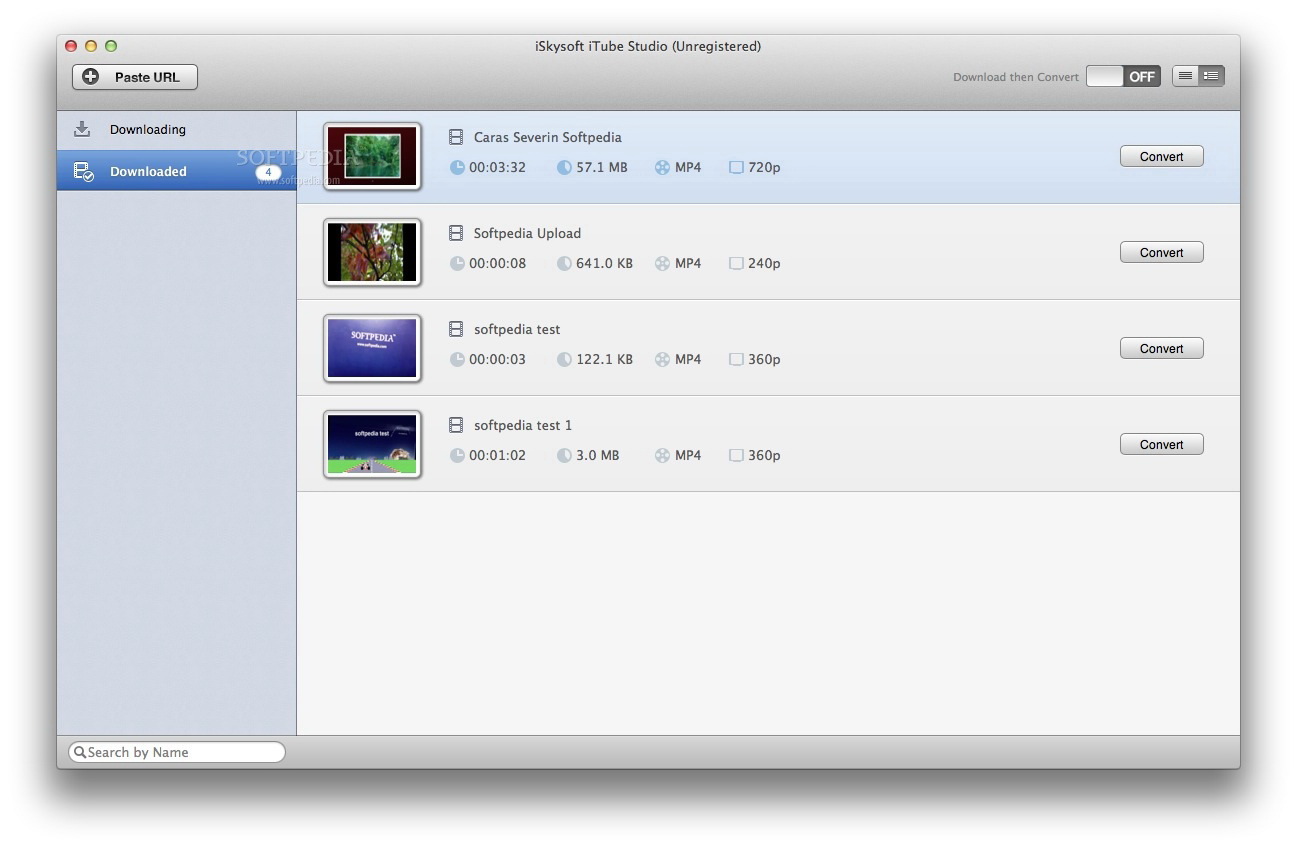This screenshot has height=848, width=1297.
Task: Open the Downloading section
Action: click(176, 130)
